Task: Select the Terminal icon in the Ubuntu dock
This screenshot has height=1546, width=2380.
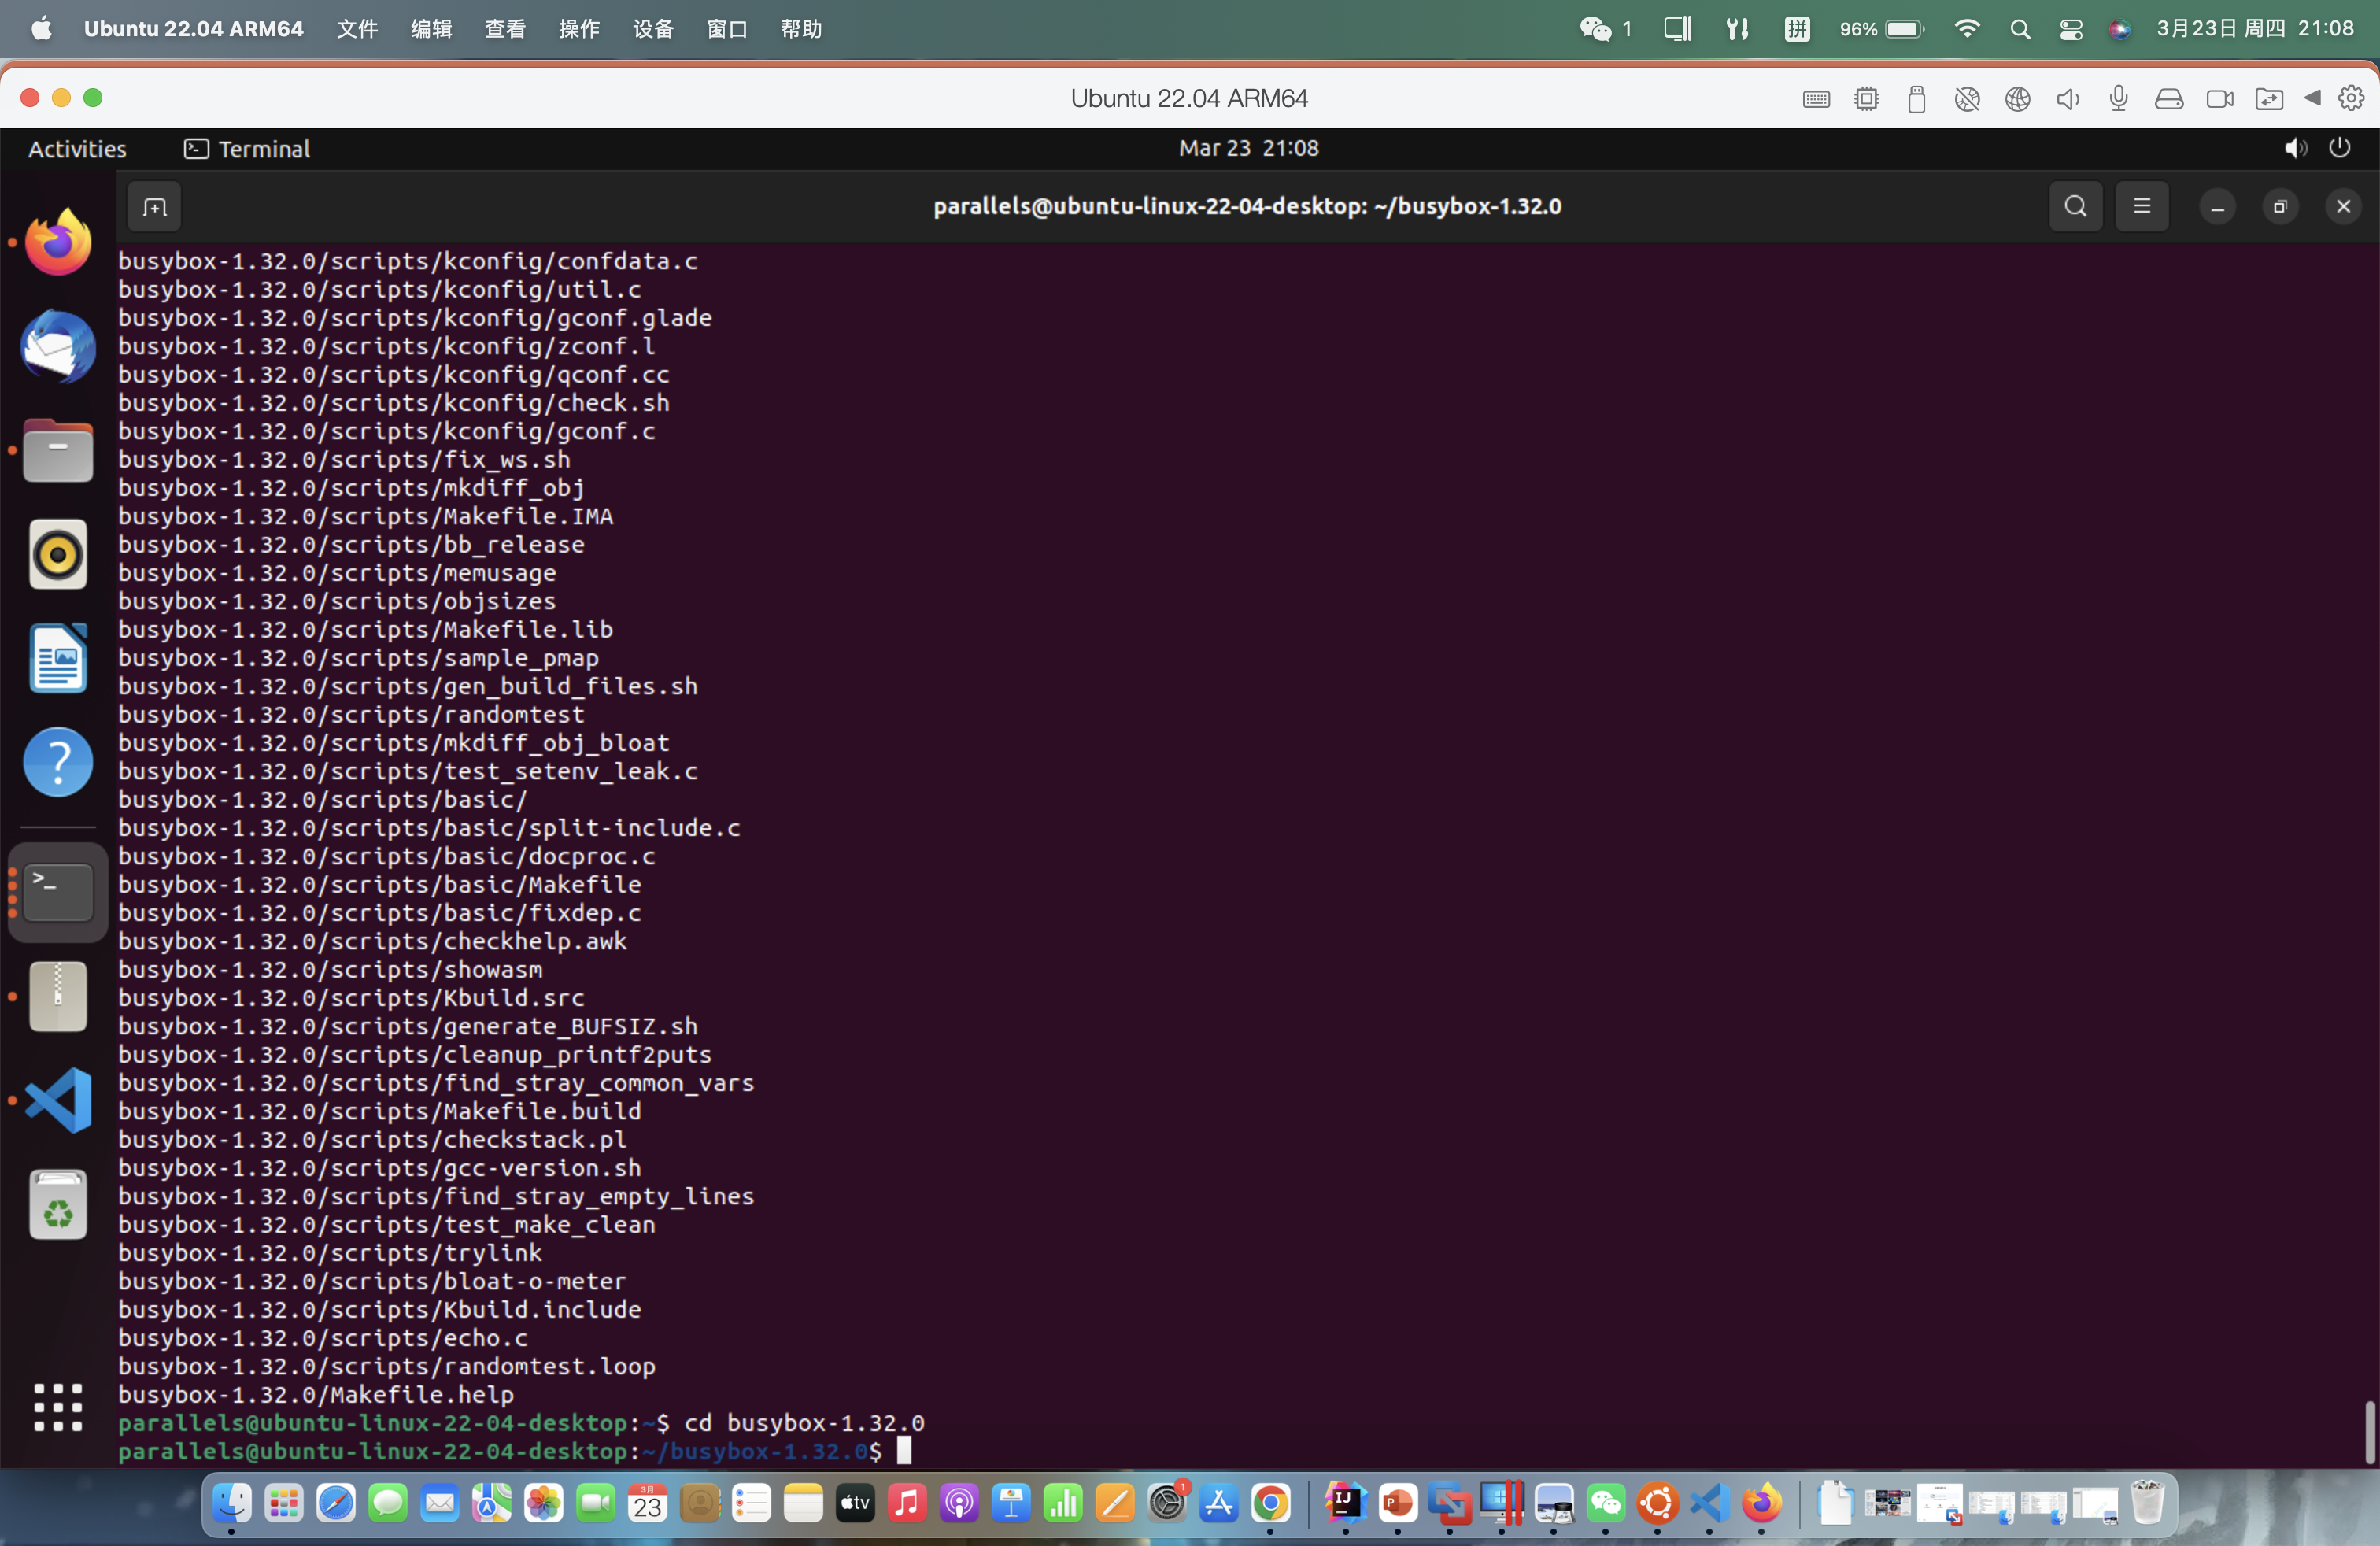Action: coord(58,892)
